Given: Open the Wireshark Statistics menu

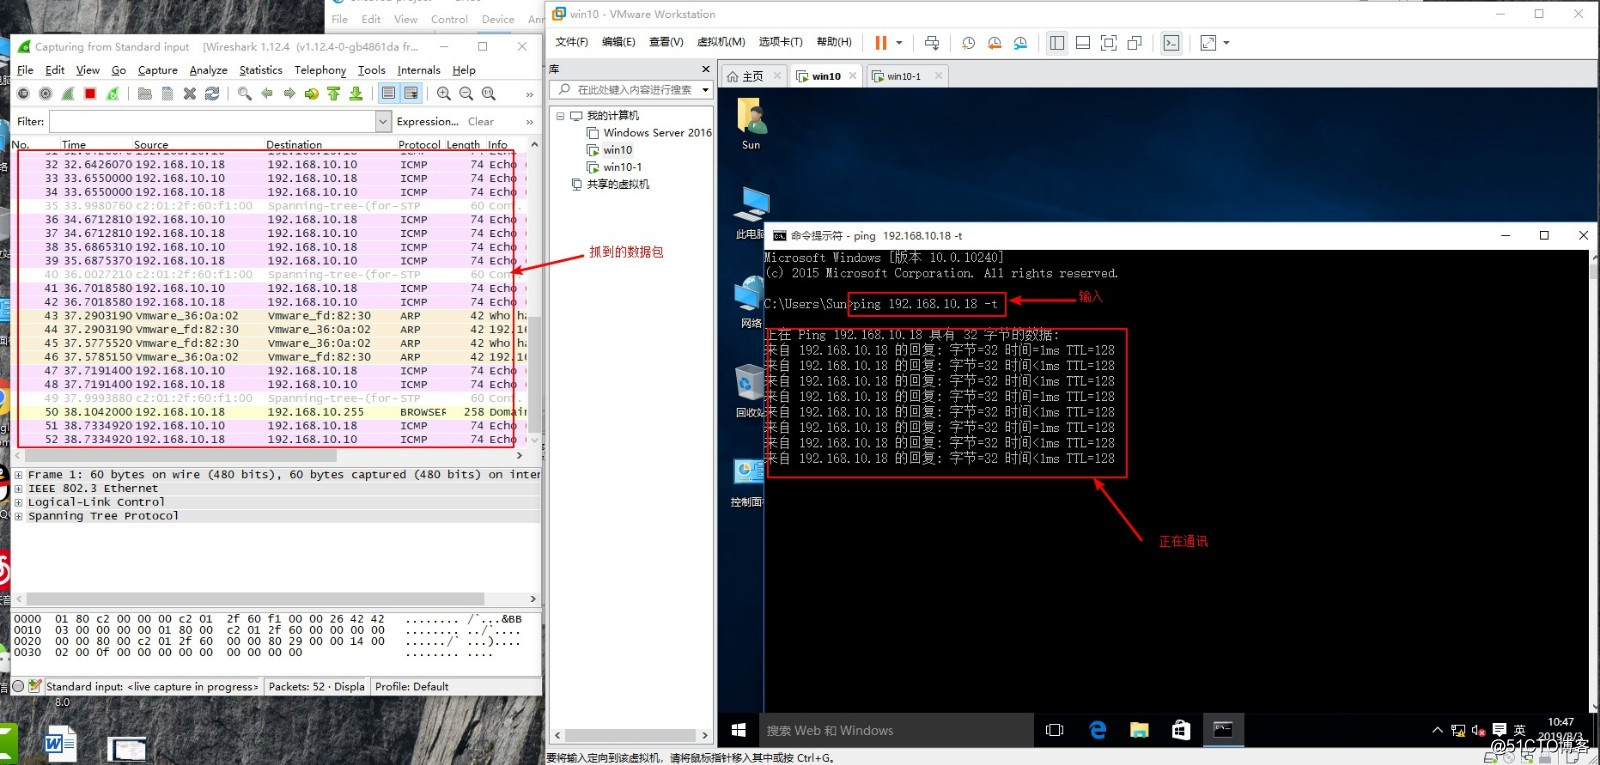Looking at the screenshot, I should click(260, 70).
